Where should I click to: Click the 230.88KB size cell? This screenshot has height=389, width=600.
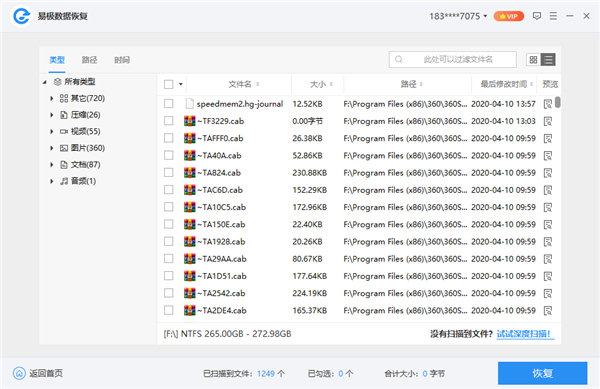click(x=310, y=173)
